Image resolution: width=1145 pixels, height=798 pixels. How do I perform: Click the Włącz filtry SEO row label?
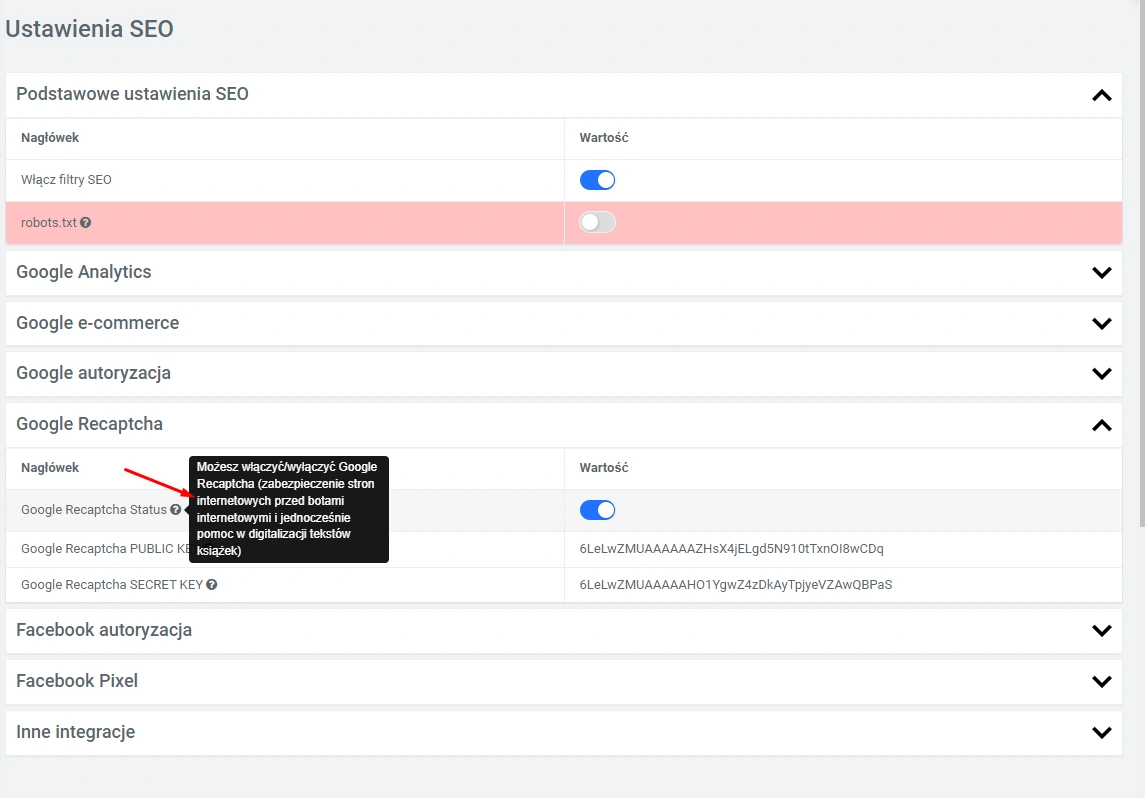pyautogui.click(x=66, y=180)
